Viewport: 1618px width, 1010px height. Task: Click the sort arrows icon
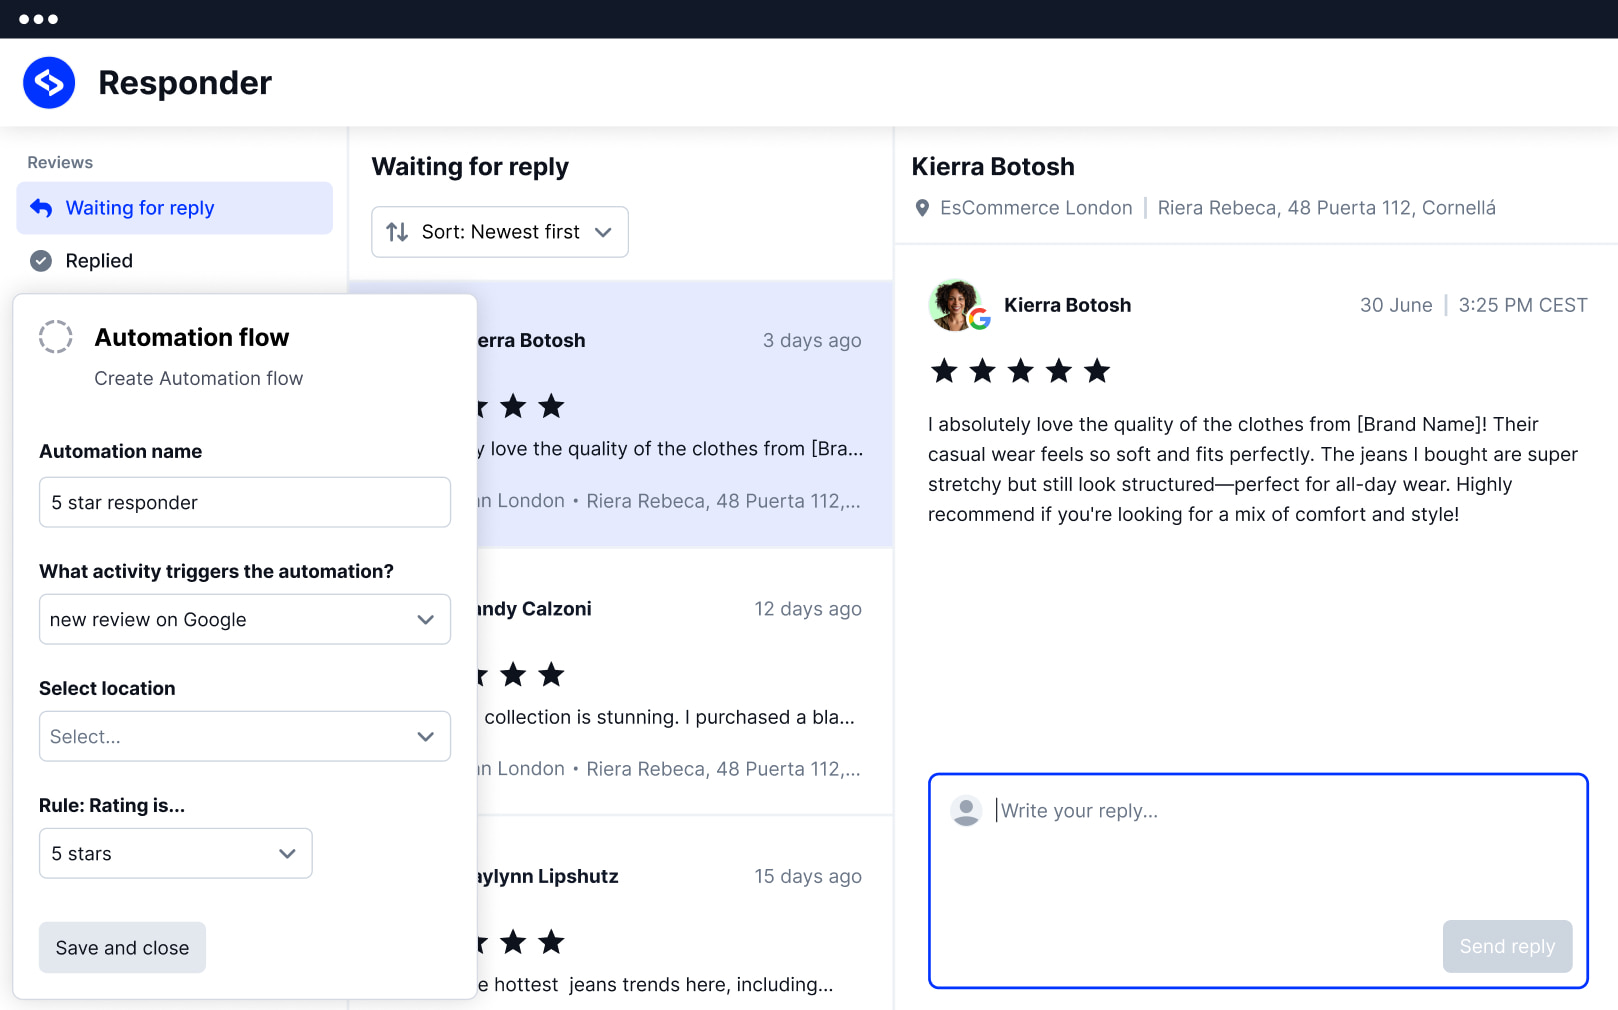click(397, 232)
